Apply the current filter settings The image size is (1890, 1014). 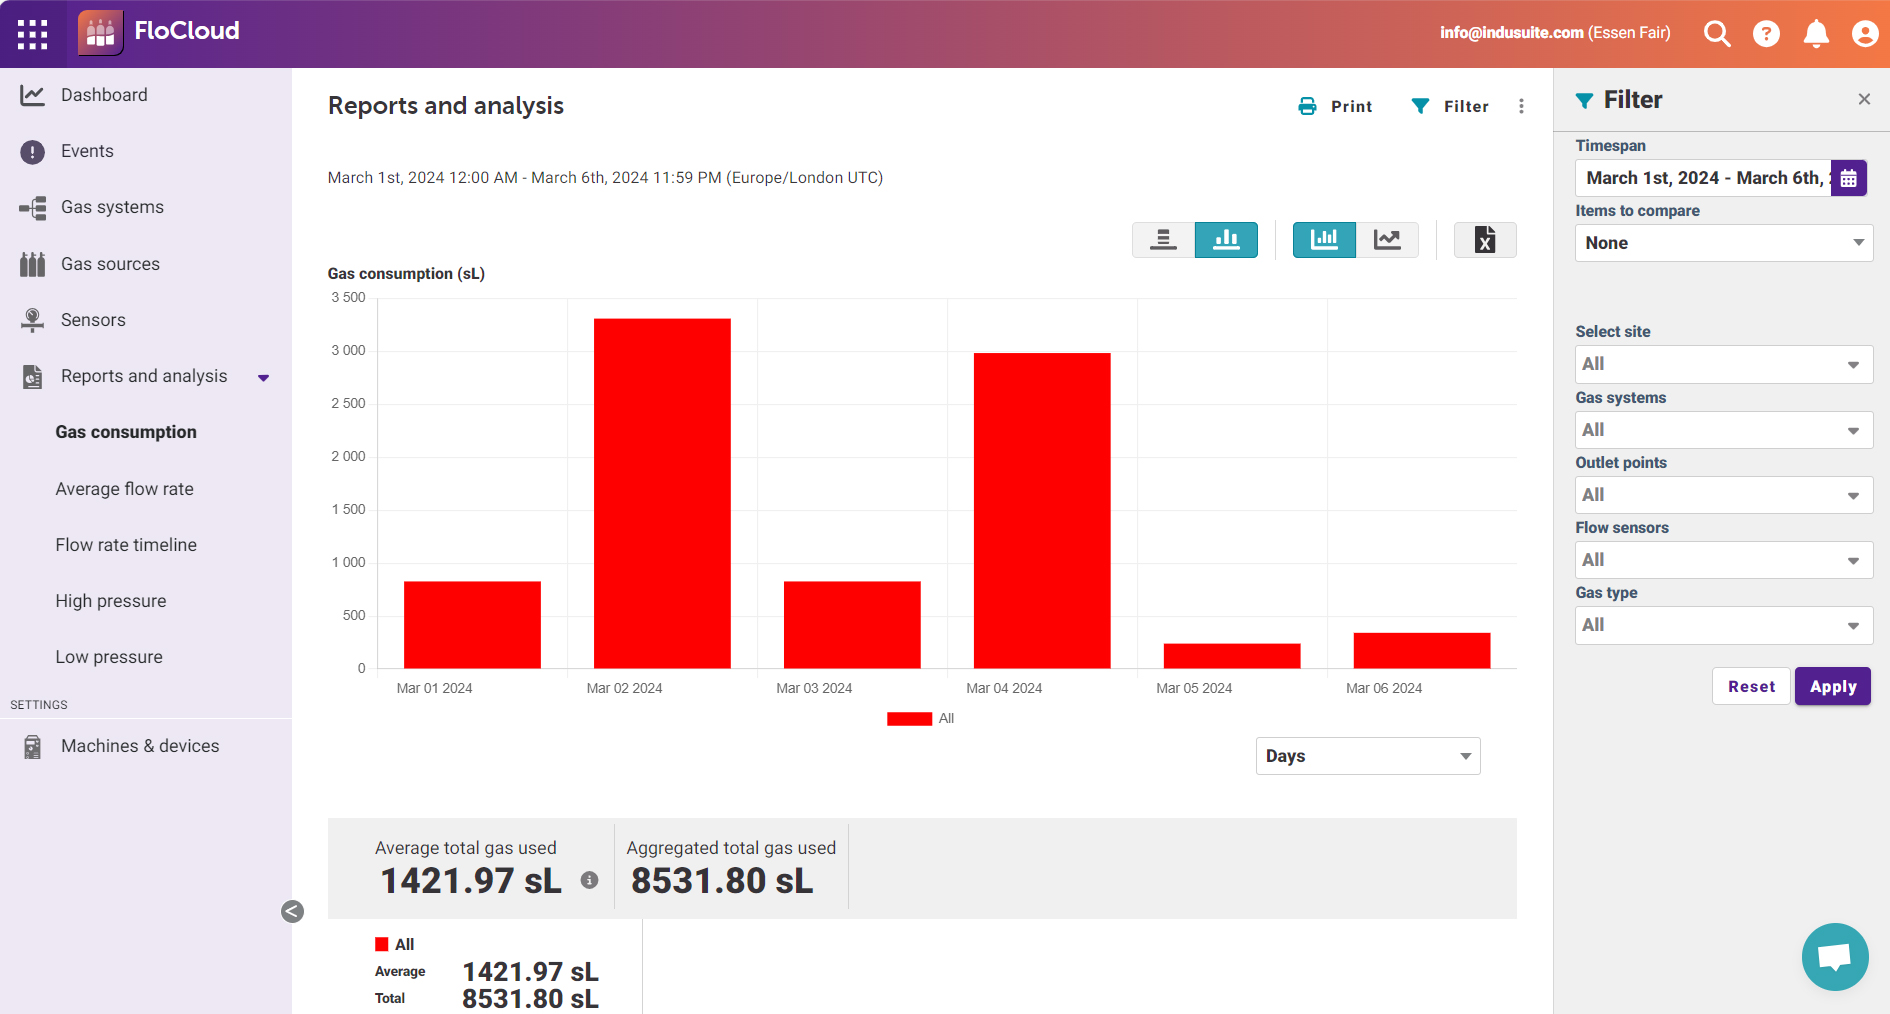1832,686
